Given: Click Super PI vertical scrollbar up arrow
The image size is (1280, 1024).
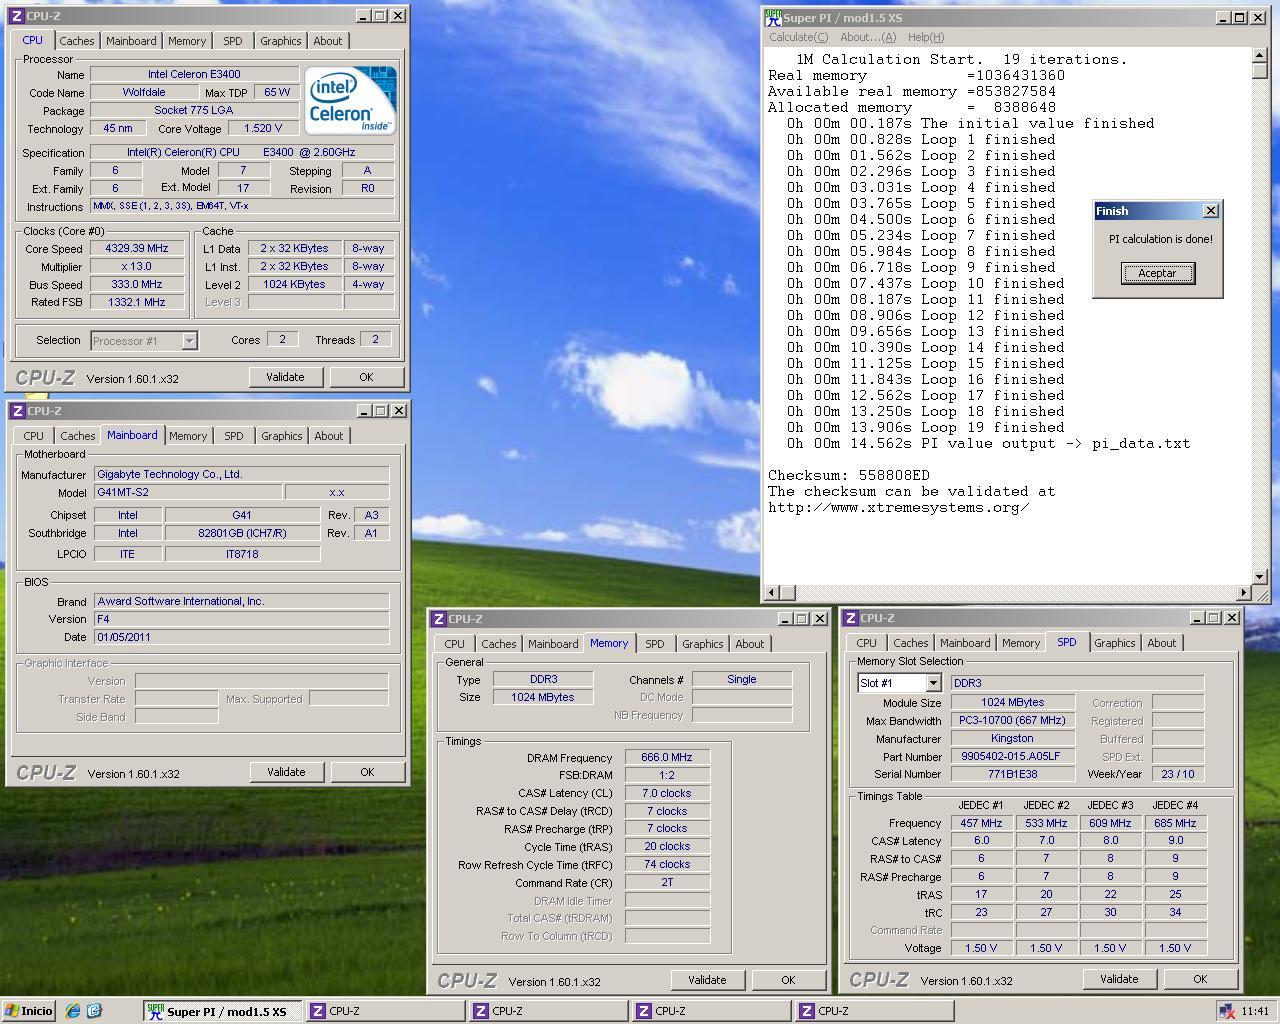Looking at the screenshot, I should point(1259,56).
